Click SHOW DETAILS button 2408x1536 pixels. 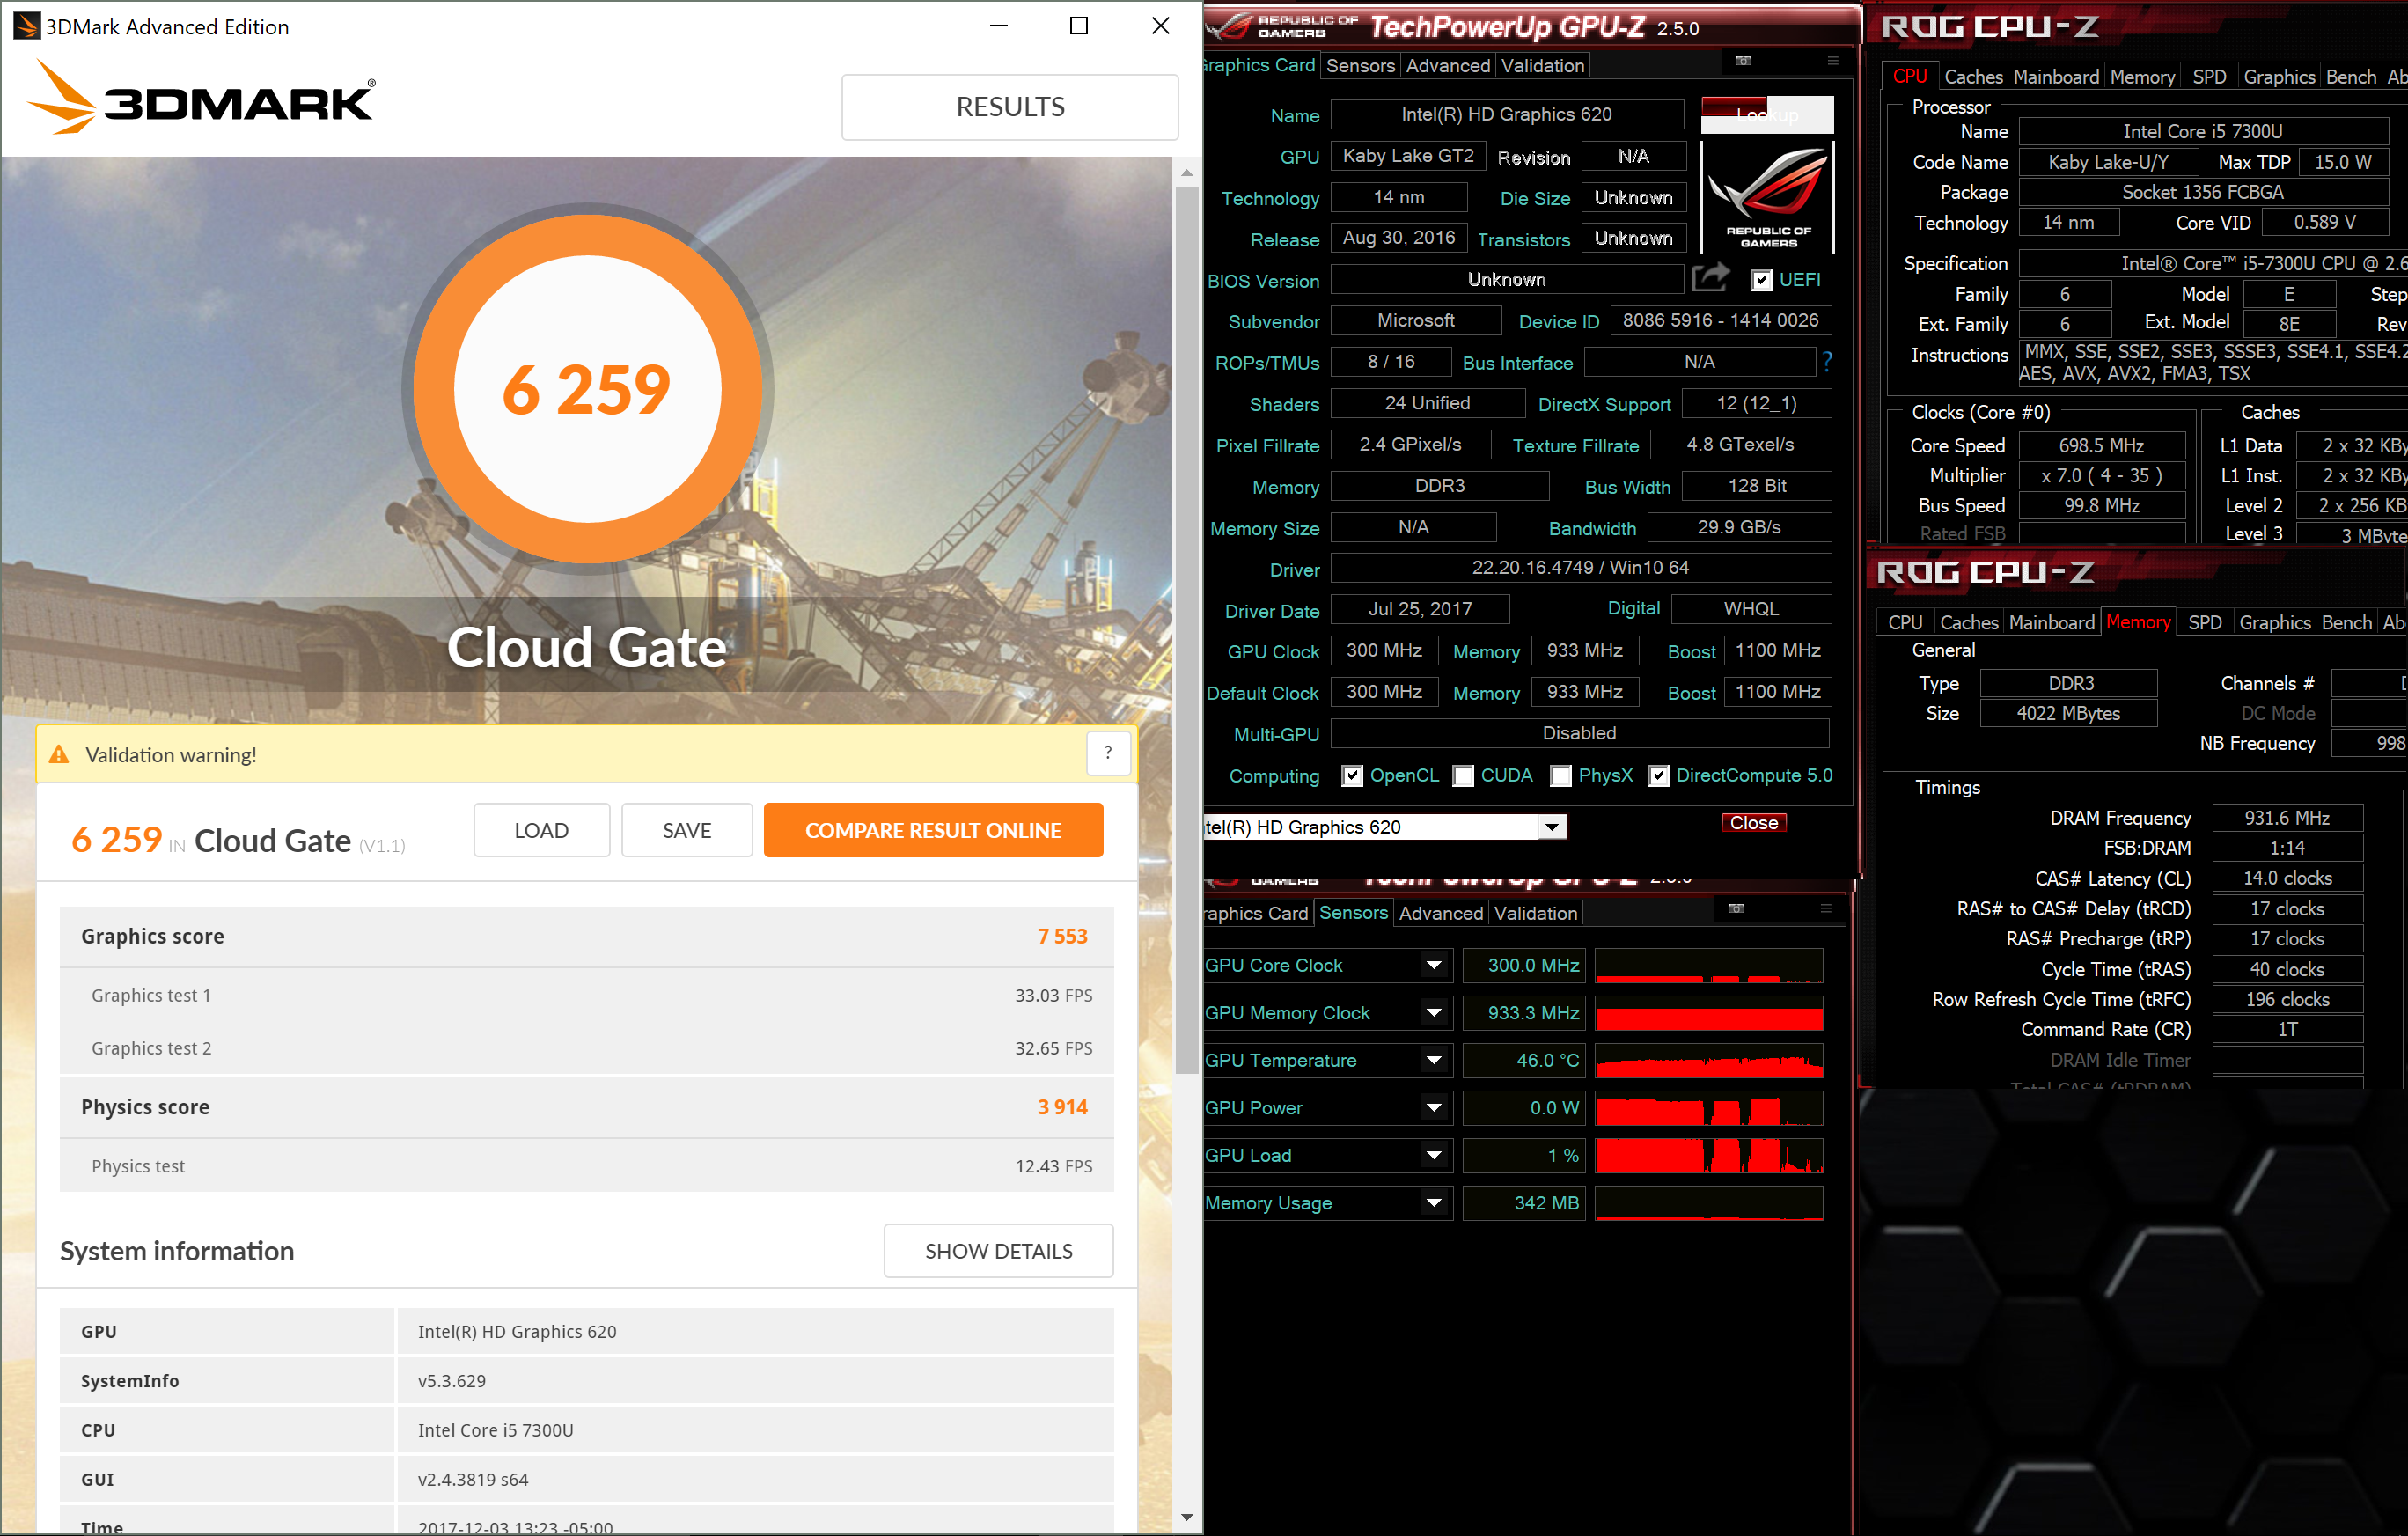click(x=998, y=1251)
